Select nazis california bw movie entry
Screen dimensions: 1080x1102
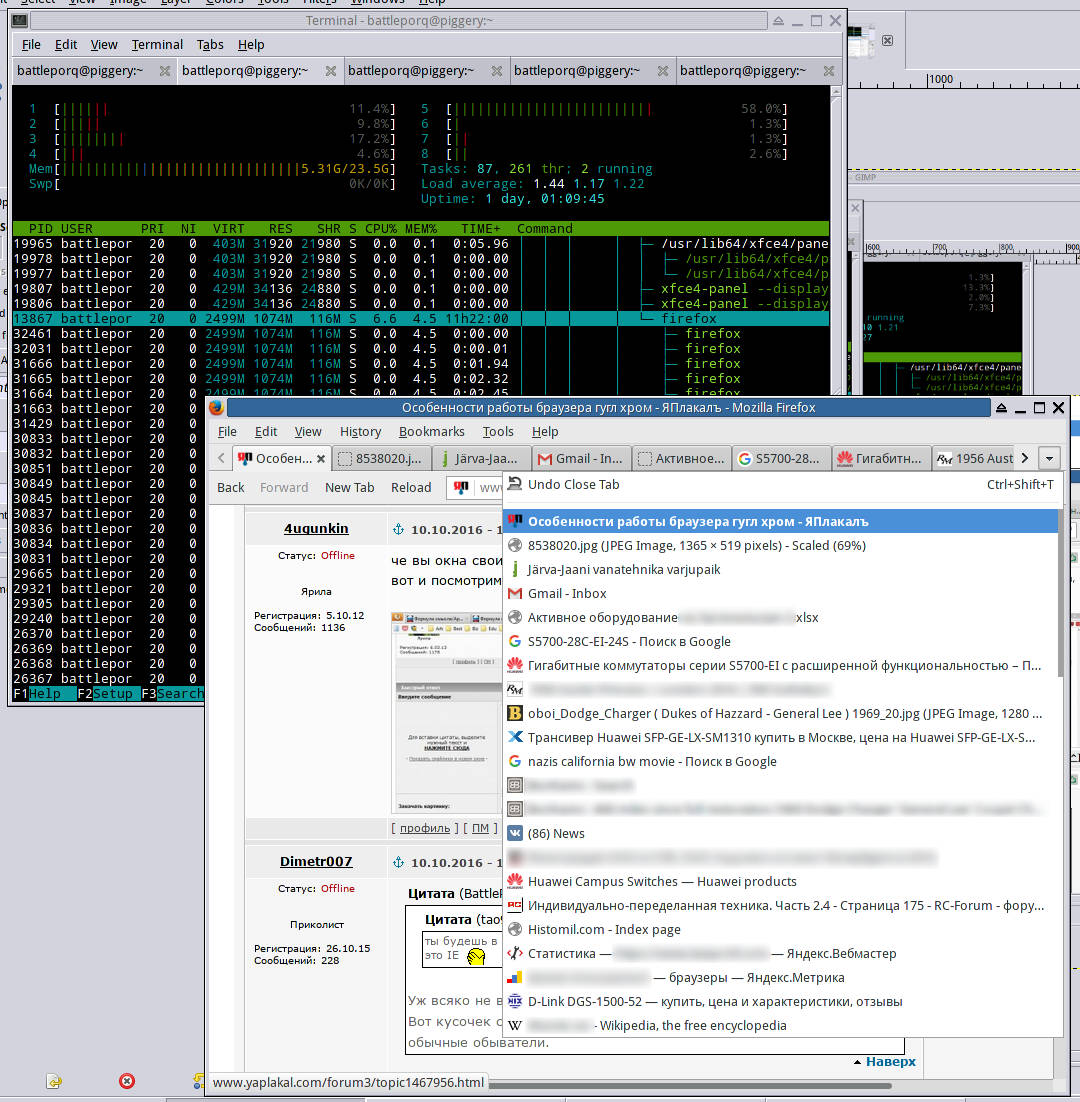point(781,762)
